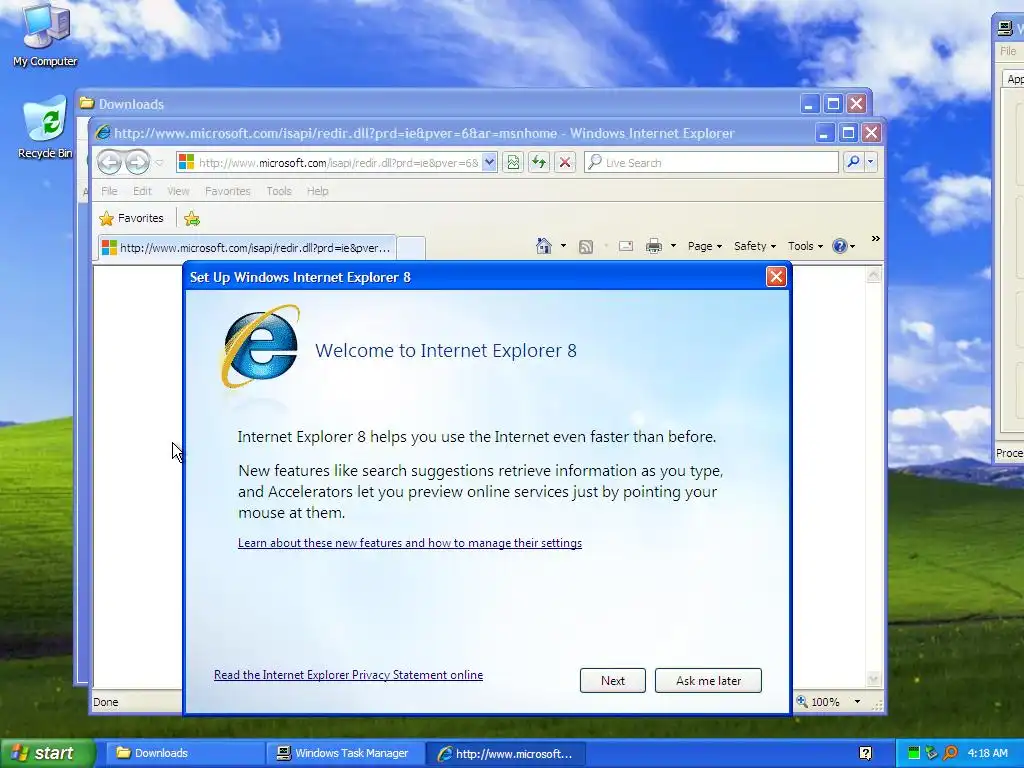Image resolution: width=1024 pixels, height=768 pixels.
Task: Click the Start button
Action: 47,753
